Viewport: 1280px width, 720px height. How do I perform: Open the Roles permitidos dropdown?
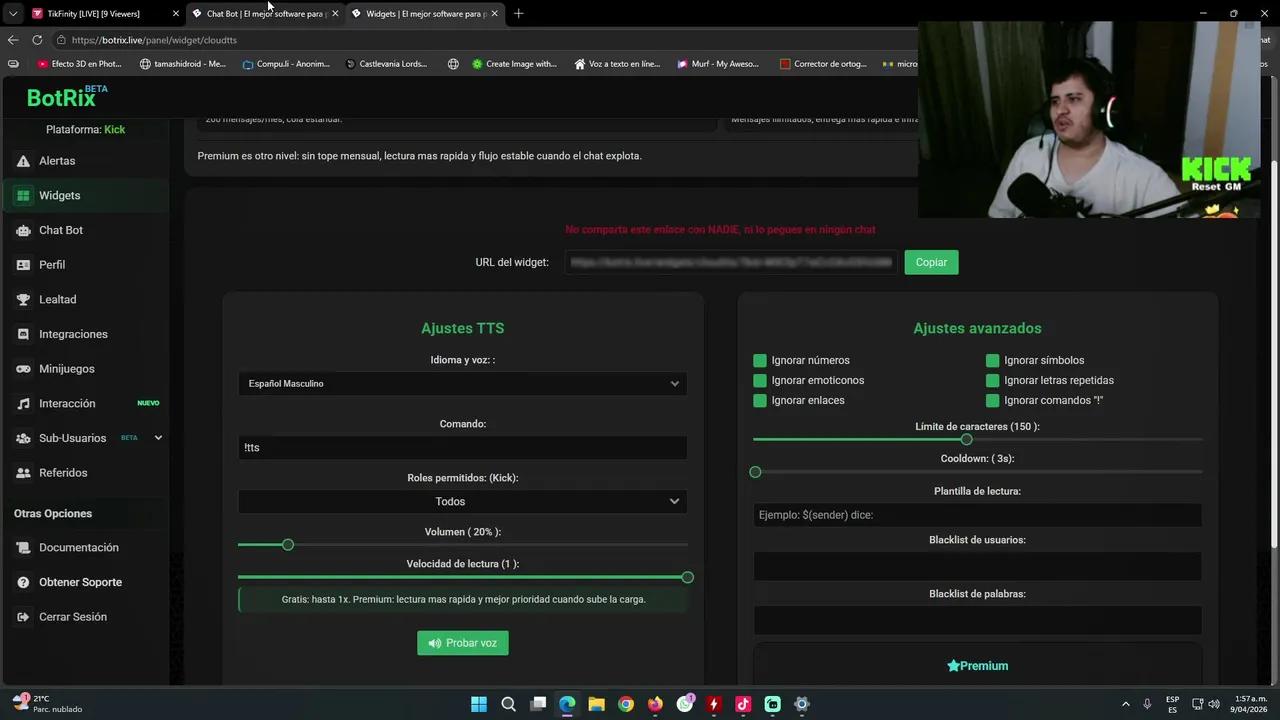pyautogui.click(x=463, y=502)
